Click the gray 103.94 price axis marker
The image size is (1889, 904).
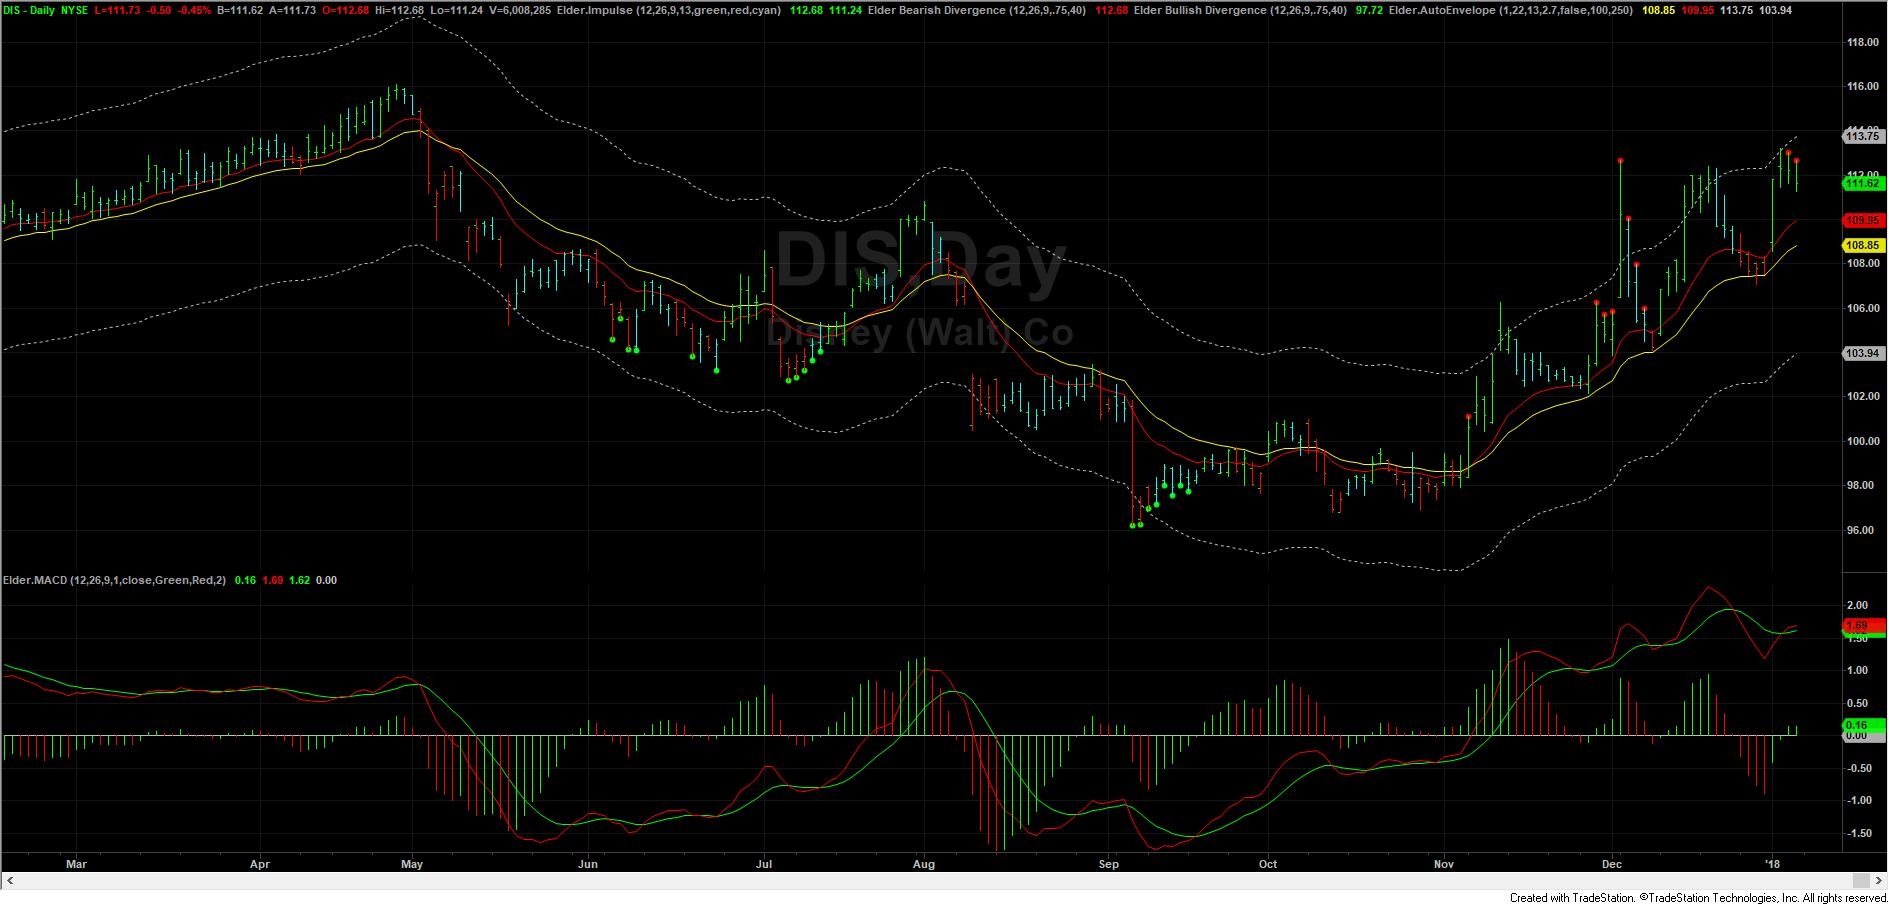[1863, 354]
